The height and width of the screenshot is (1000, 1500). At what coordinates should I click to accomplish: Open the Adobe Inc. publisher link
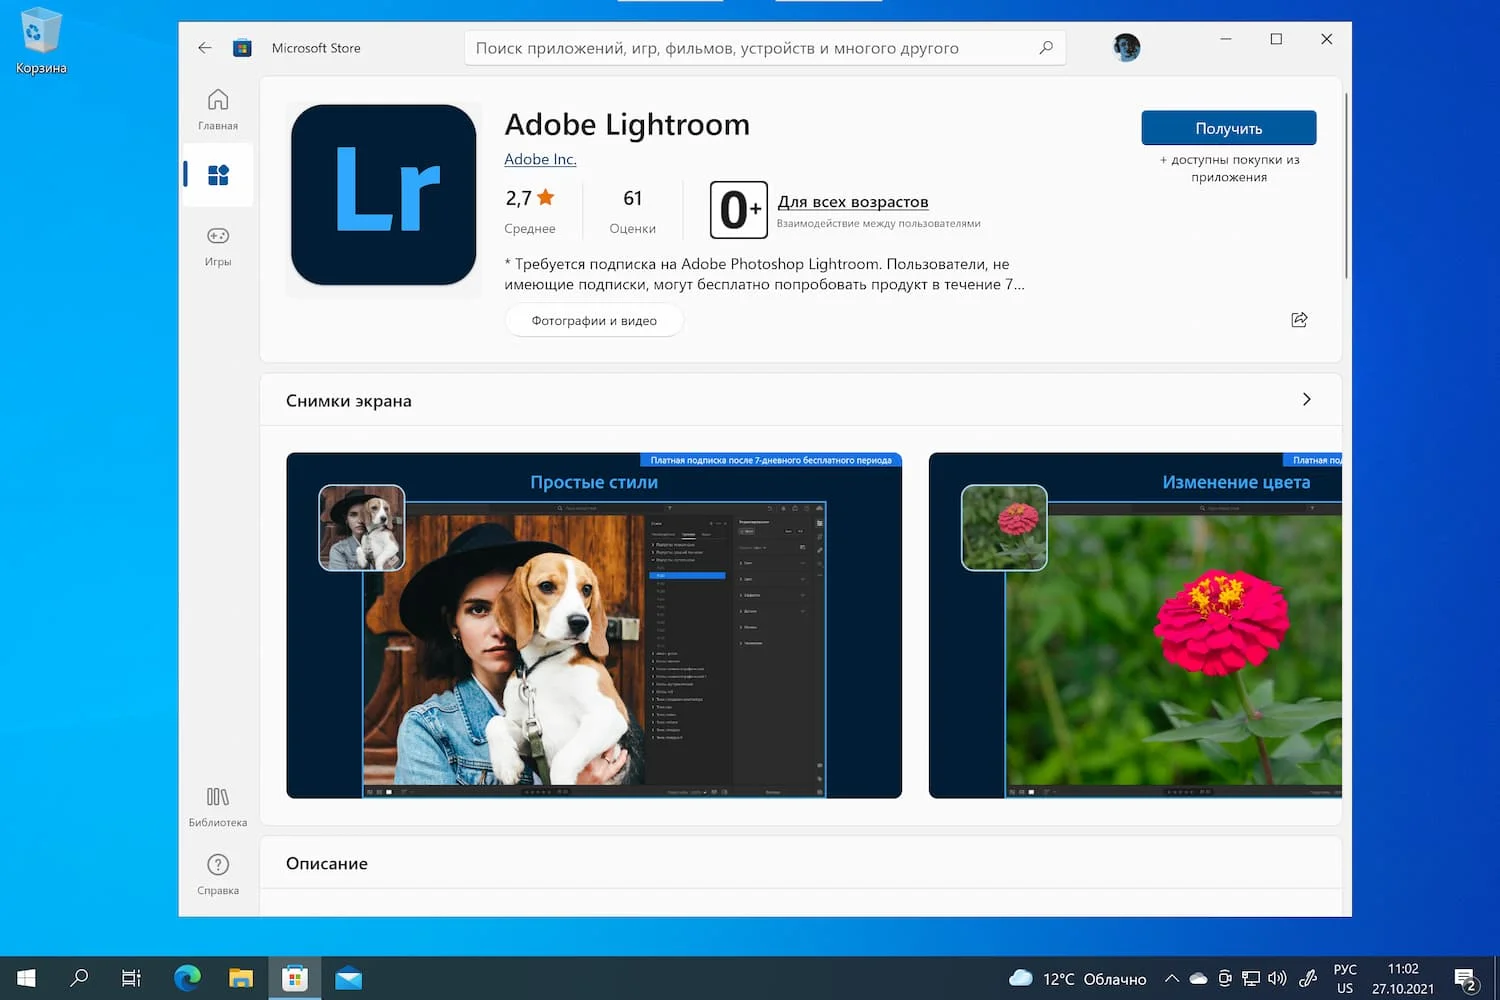coord(540,160)
